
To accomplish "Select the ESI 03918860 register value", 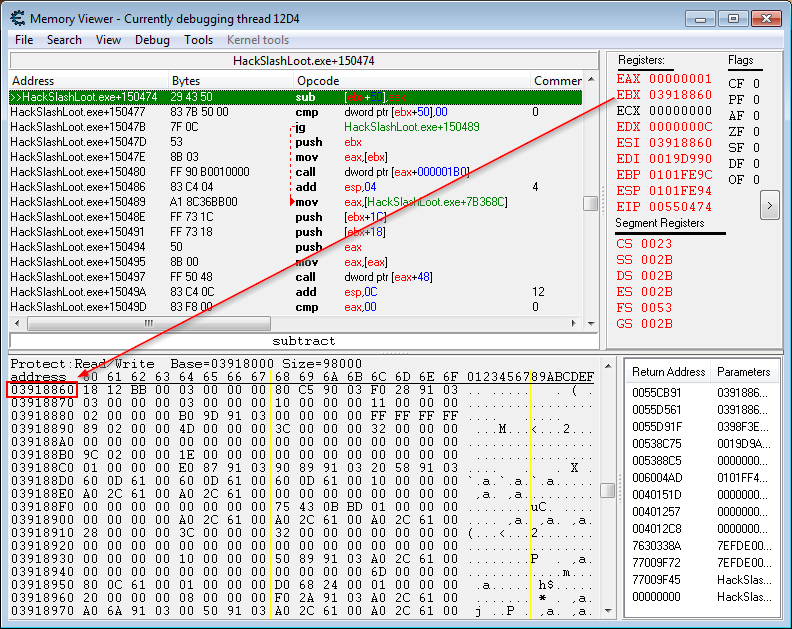I will point(664,143).
